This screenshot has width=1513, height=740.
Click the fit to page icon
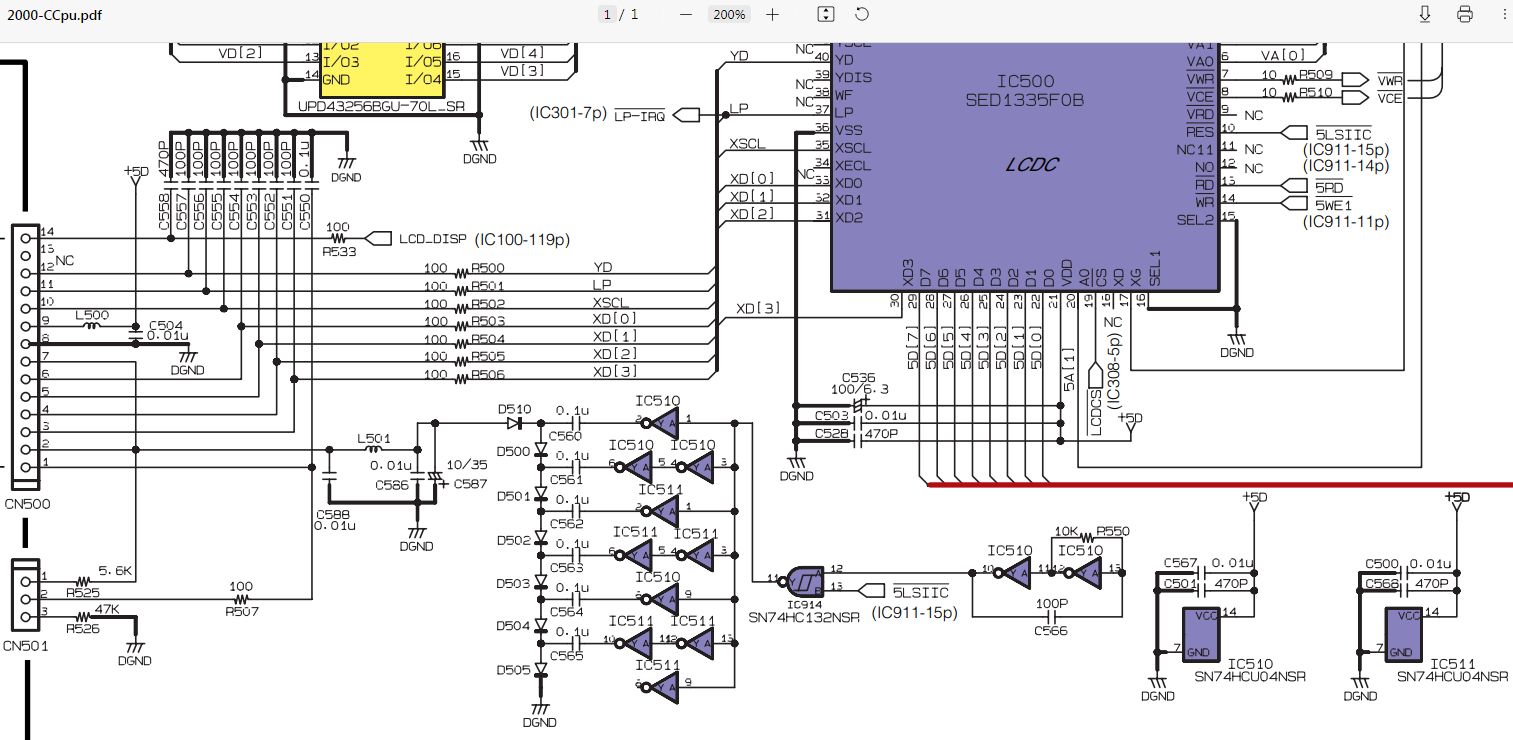point(826,14)
